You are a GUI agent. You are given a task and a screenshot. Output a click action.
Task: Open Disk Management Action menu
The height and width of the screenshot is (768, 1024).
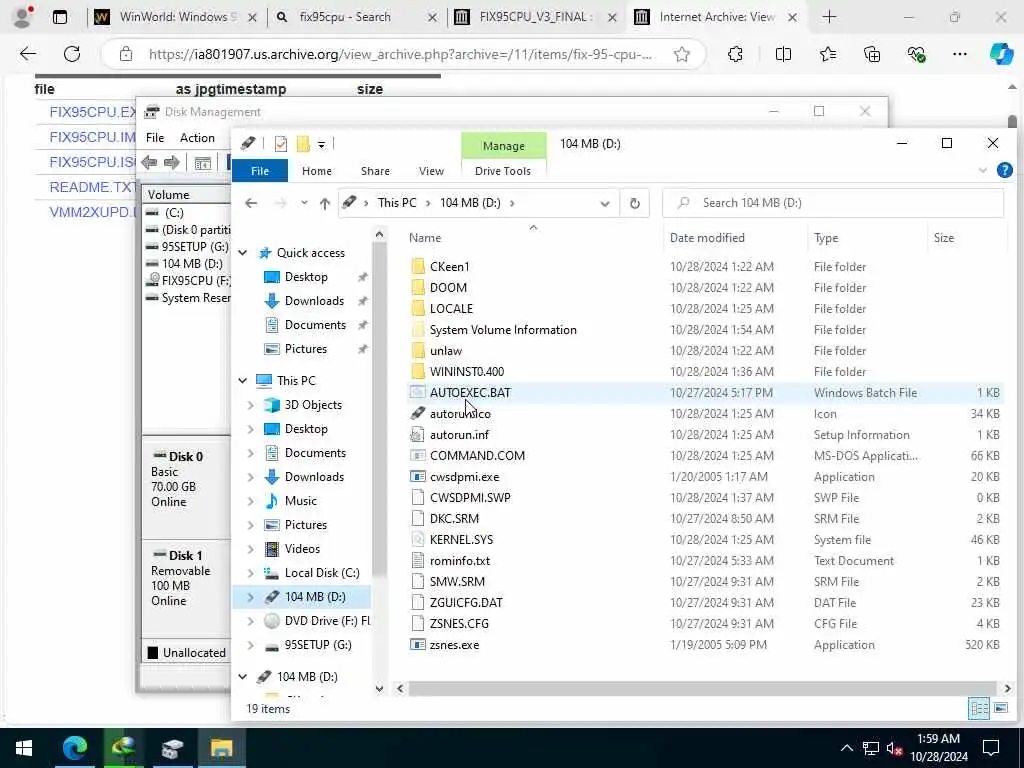(x=197, y=138)
